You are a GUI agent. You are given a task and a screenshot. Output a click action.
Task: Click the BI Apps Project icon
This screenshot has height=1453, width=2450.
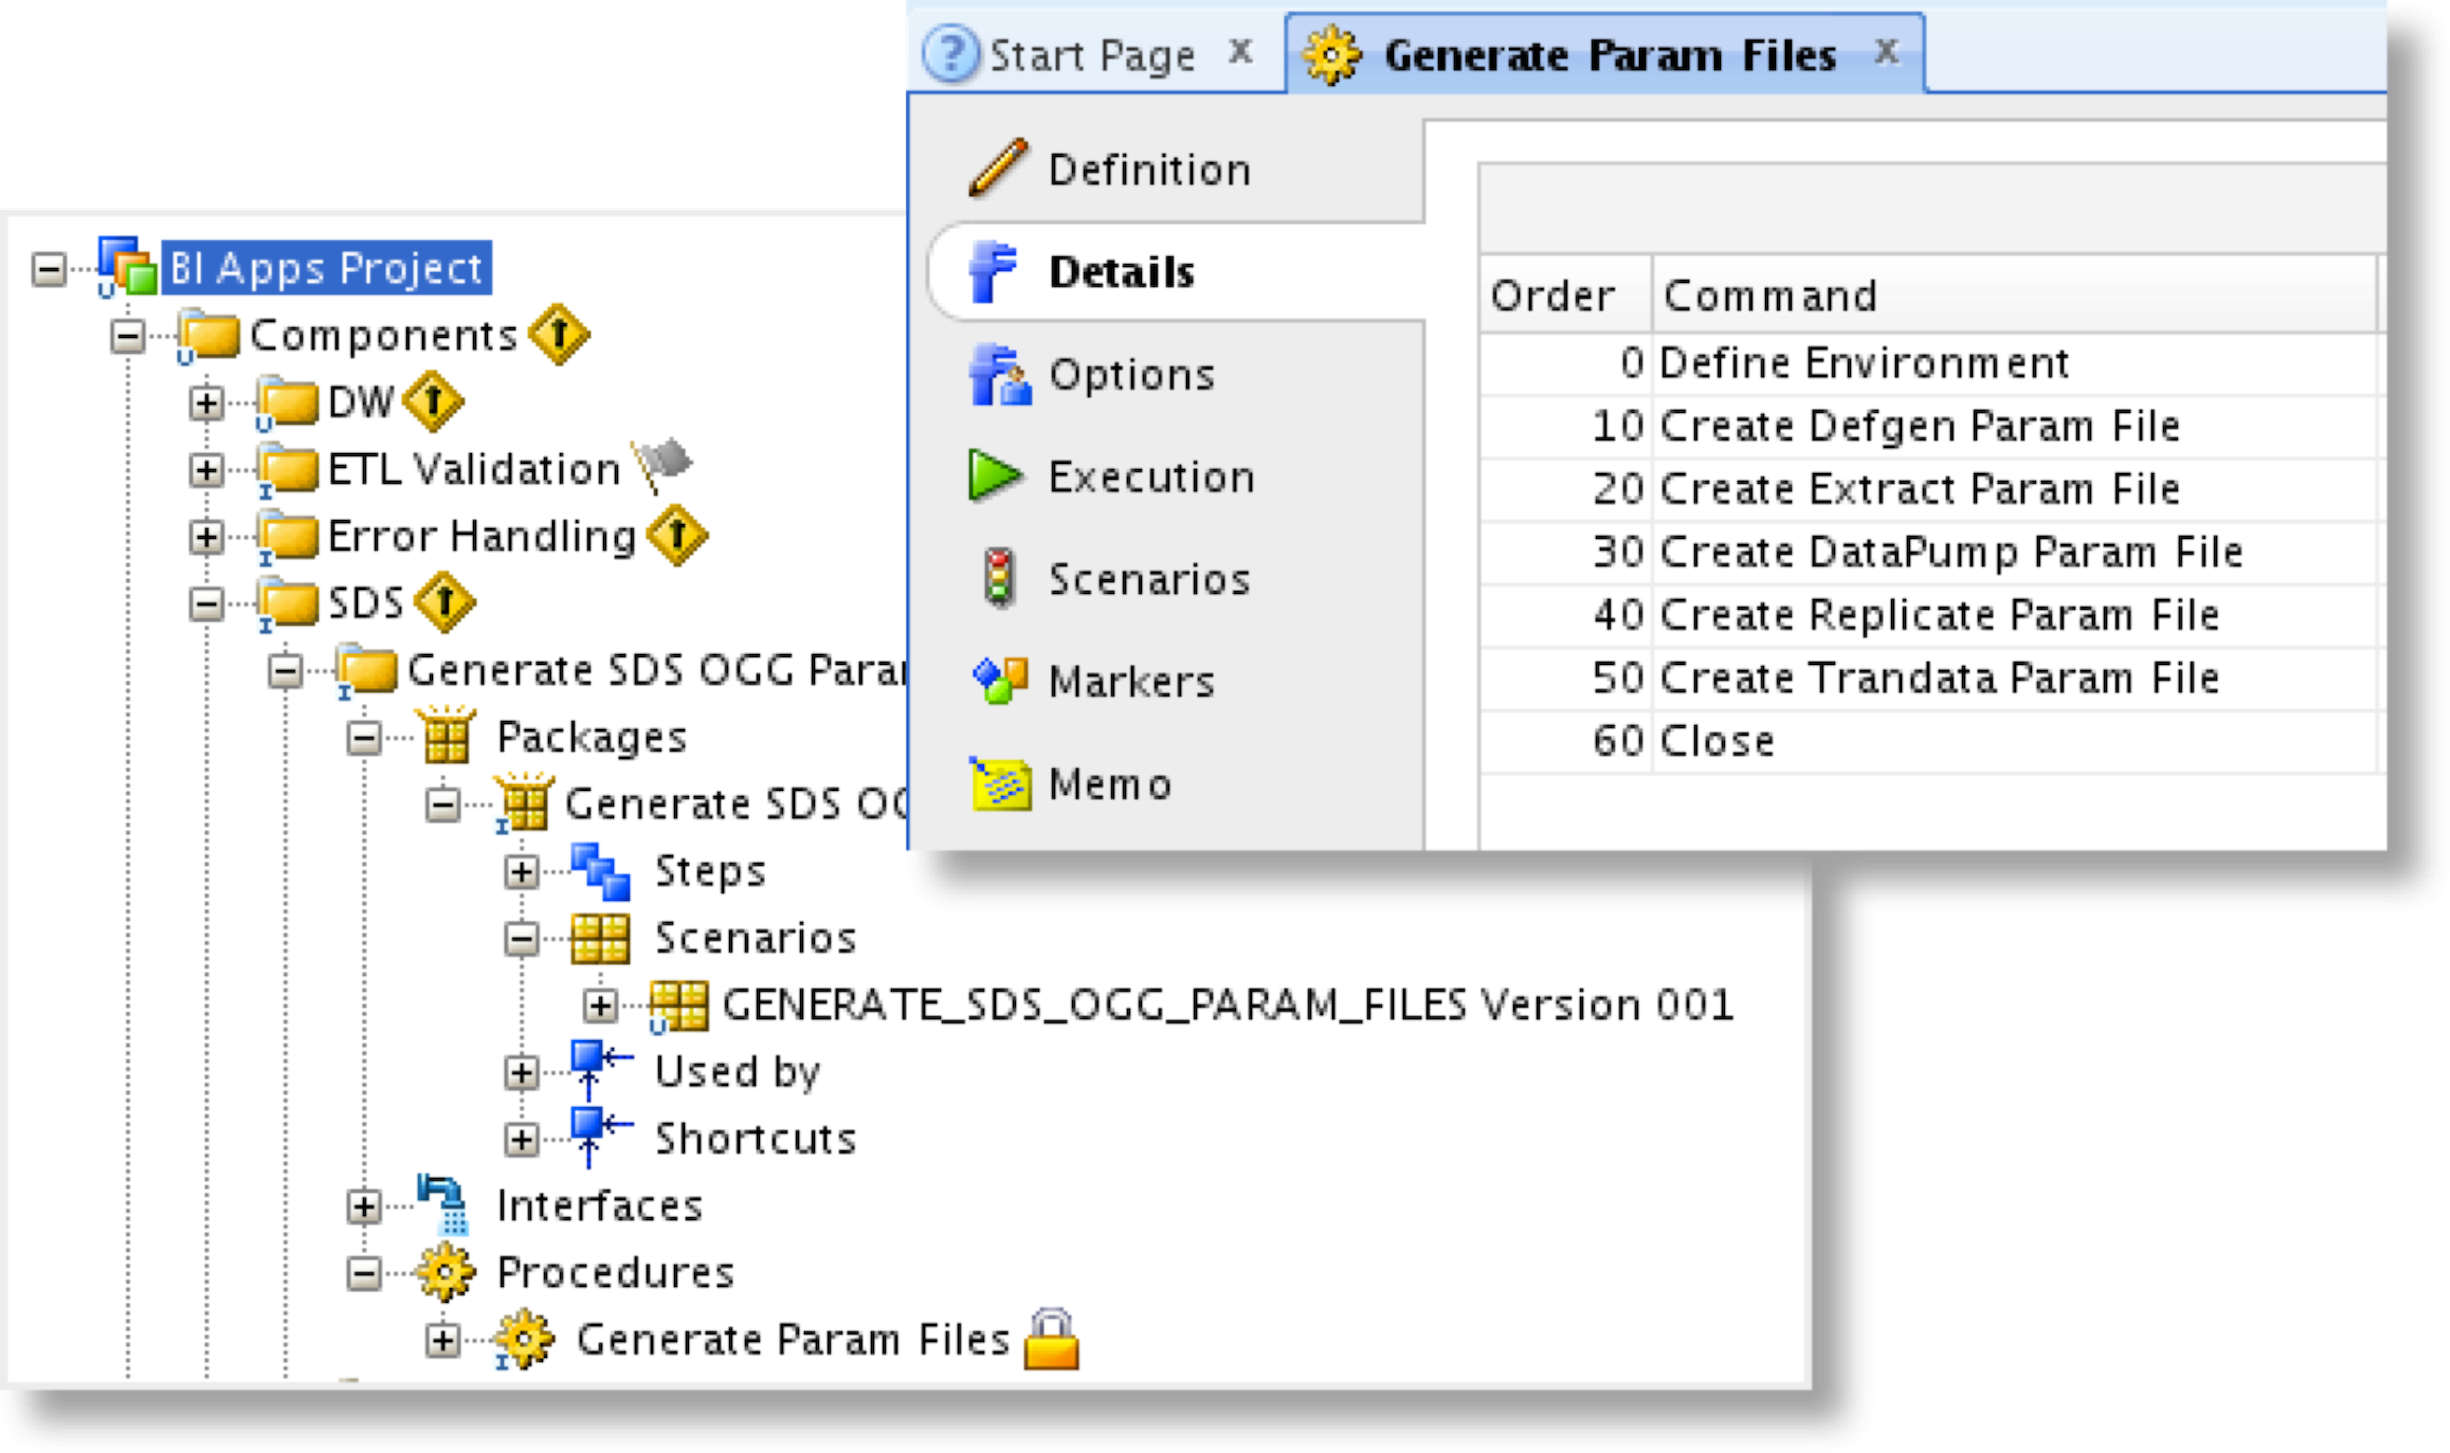pos(126,267)
